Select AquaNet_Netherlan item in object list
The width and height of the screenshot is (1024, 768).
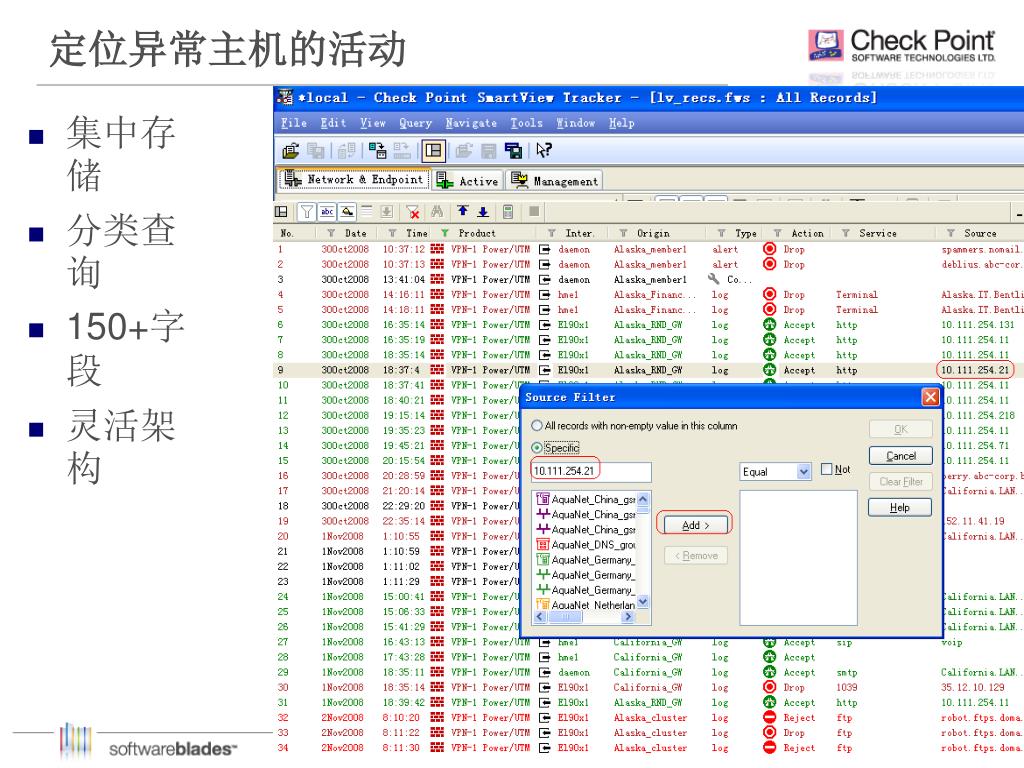tap(586, 605)
